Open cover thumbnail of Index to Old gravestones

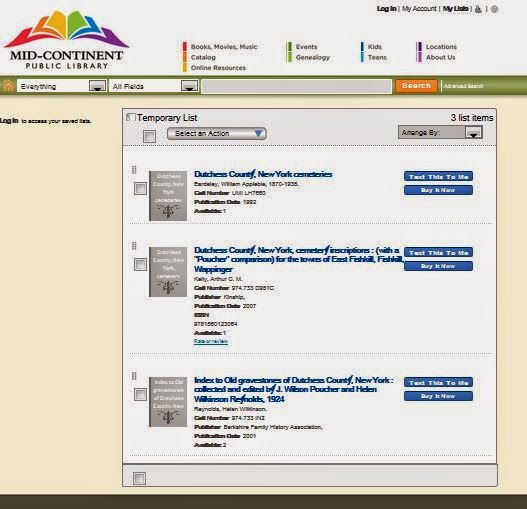click(168, 402)
